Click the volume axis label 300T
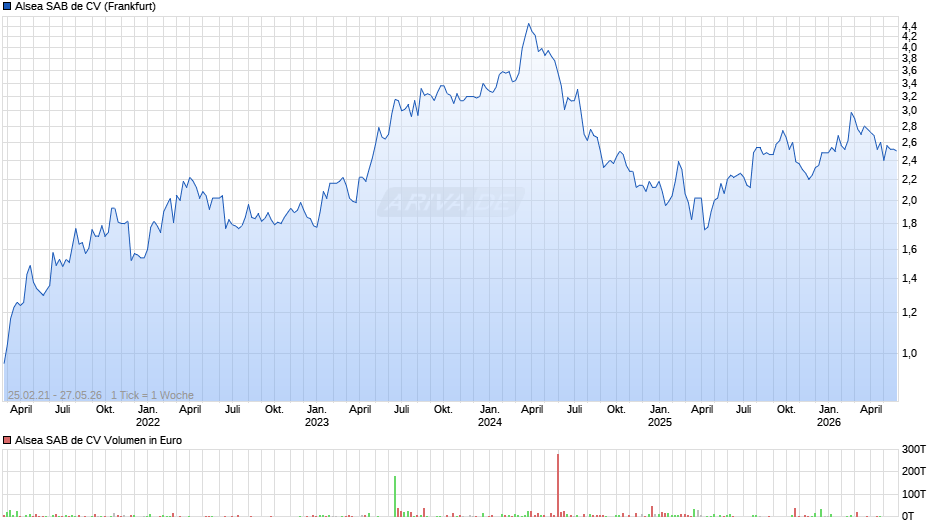This screenshot has width=940, height=526. tap(914, 449)
